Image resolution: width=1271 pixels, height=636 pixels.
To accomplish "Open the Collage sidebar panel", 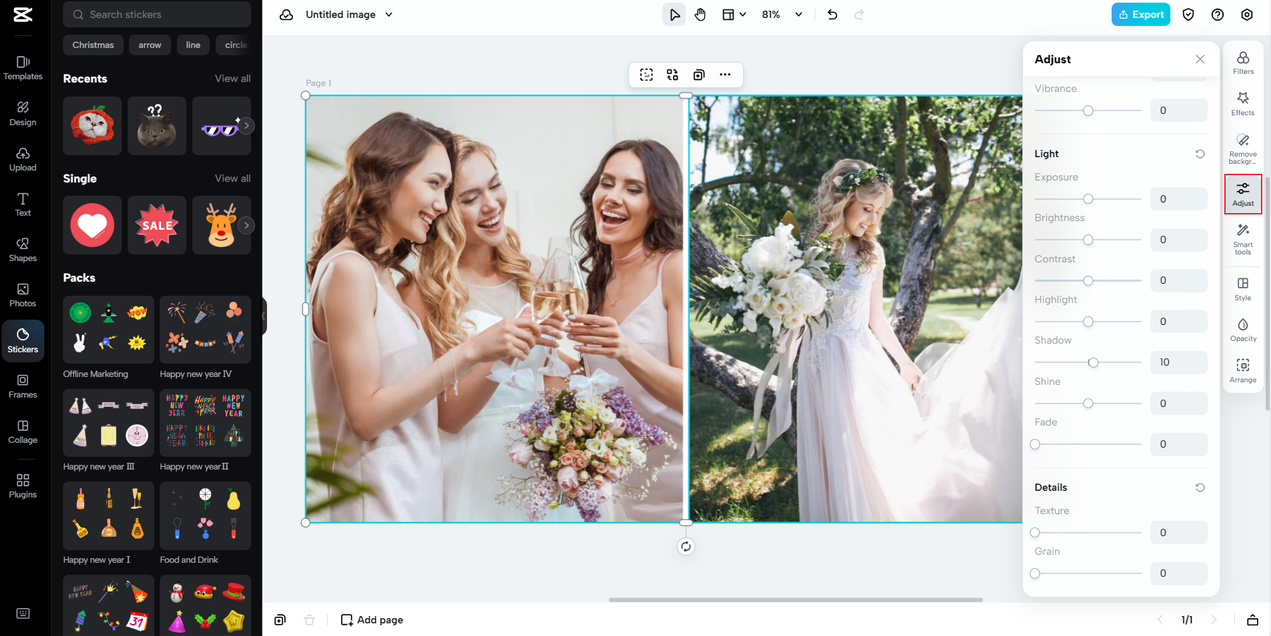I will 23,431.
